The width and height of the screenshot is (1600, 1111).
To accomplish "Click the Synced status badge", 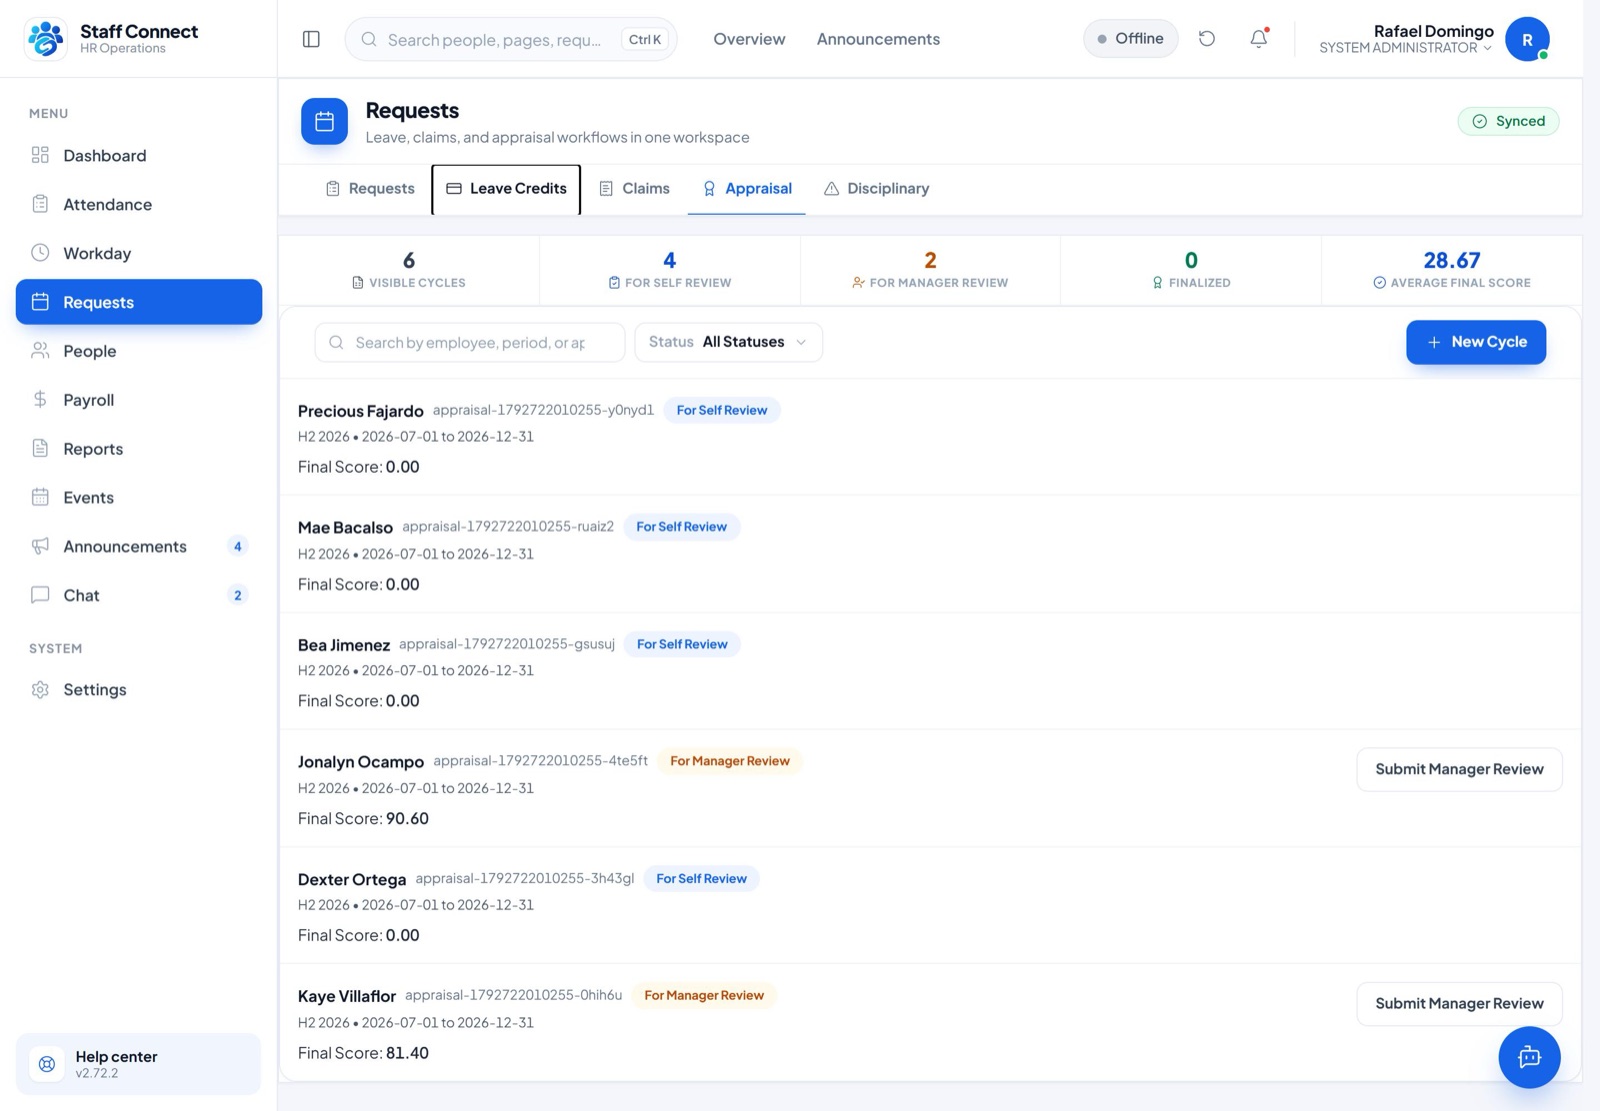I will [1508, 121].
